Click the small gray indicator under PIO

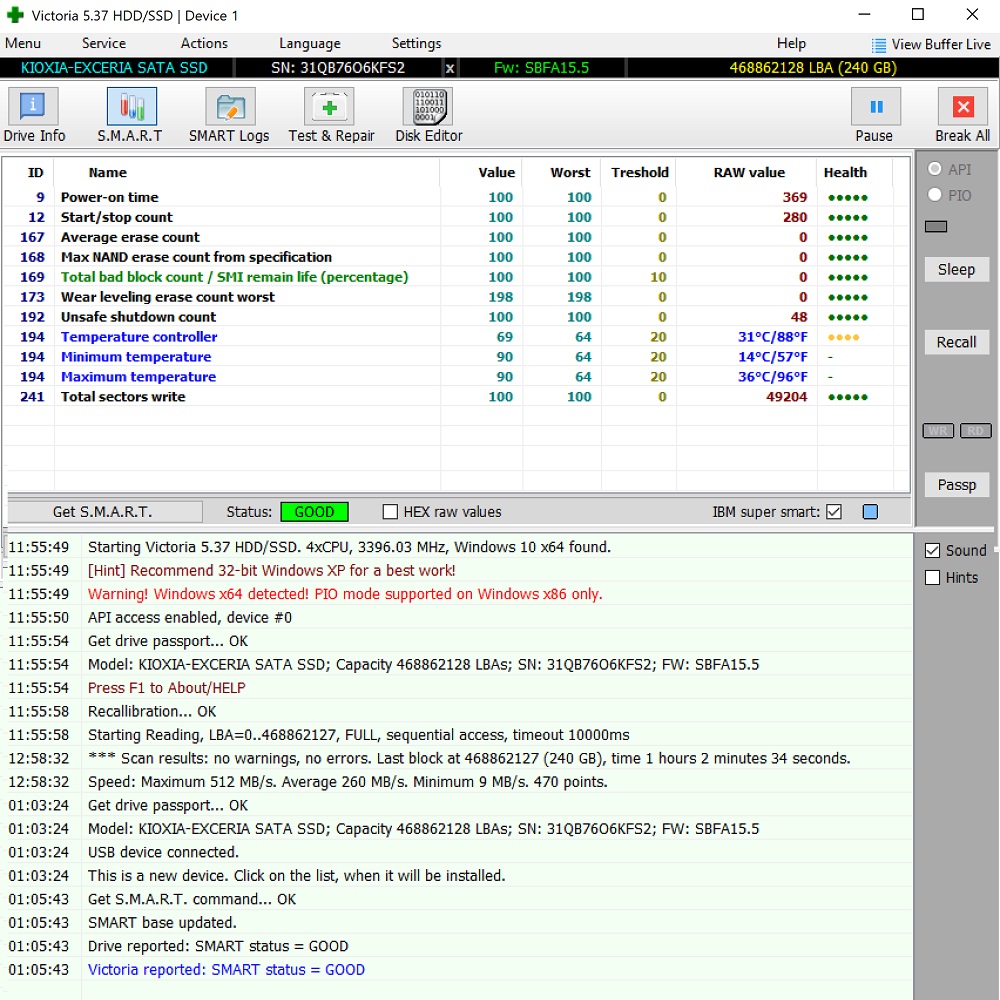(x=936, y=226)
